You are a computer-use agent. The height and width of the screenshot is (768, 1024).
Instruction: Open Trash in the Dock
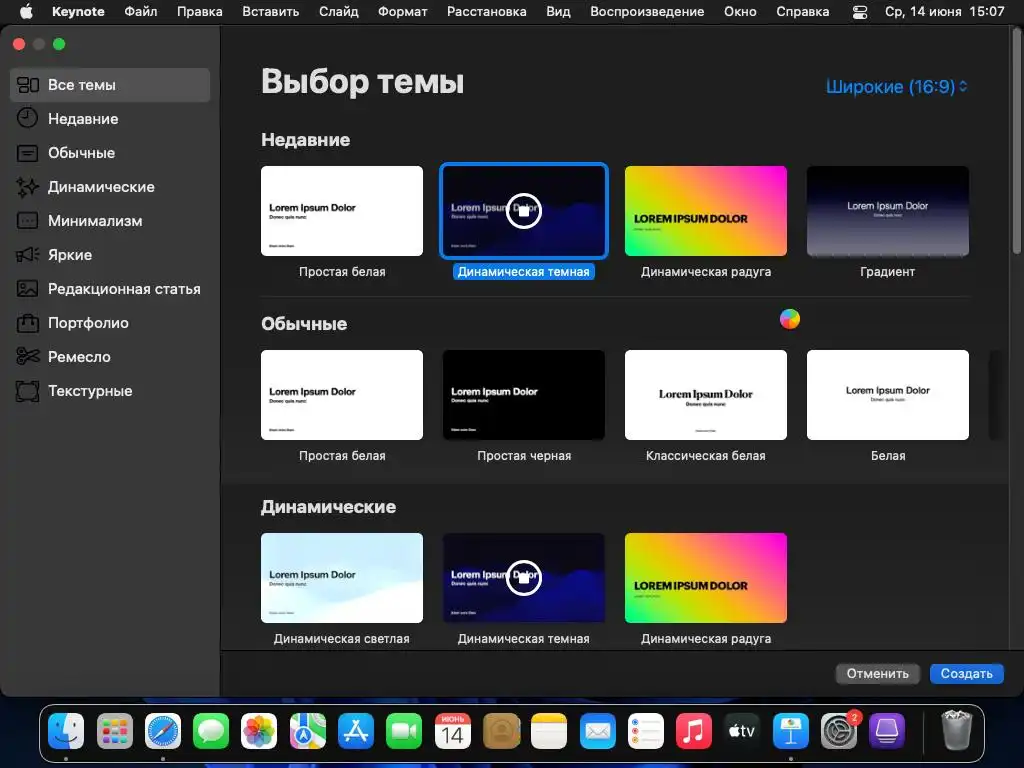[x=957, y=730]
